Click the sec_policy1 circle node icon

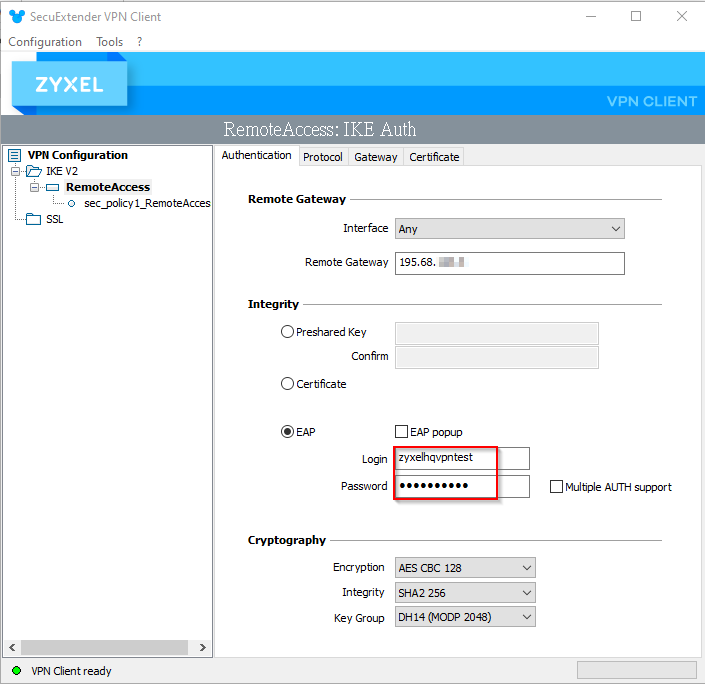pyautogui.click(x=71, y=204)
